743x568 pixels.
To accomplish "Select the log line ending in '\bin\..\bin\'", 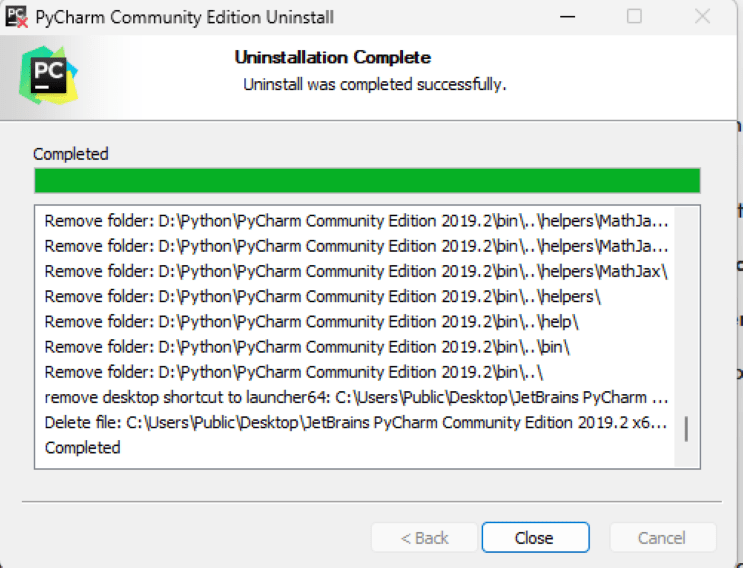I will 307,347.
